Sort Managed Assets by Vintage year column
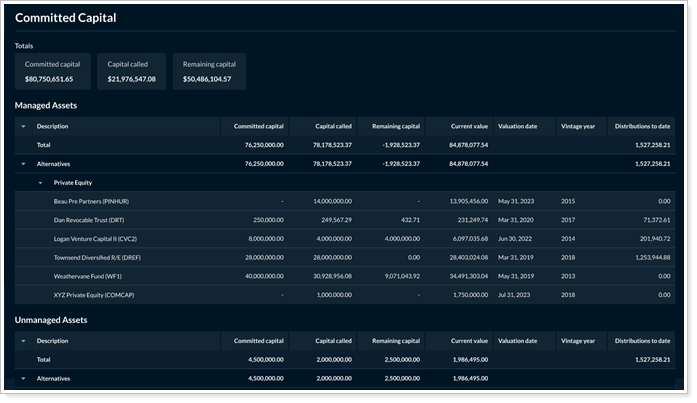The width and height of the screenshot is (697, 403). 577,127
